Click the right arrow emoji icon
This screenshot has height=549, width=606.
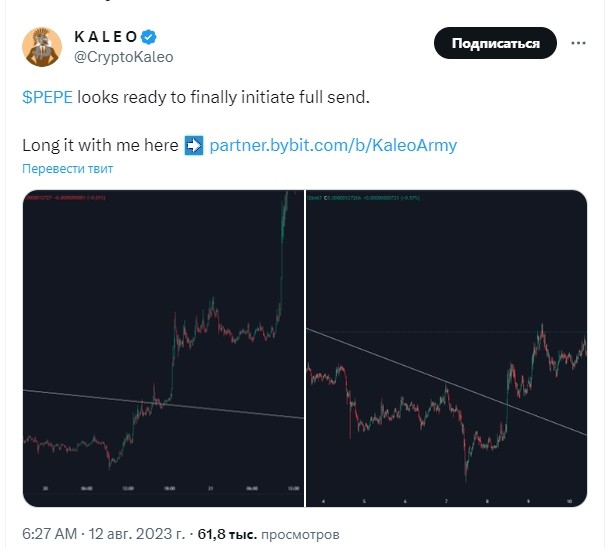tap(194, 146)
